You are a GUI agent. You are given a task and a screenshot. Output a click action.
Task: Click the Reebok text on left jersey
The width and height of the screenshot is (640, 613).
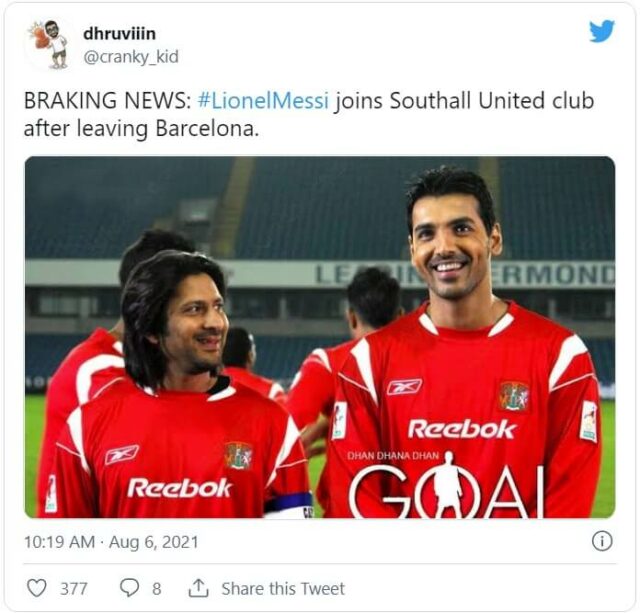[x=180, y=488]
